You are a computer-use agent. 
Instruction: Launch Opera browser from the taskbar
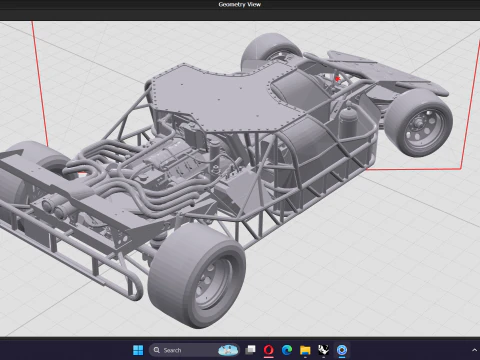tap(269, 350)
